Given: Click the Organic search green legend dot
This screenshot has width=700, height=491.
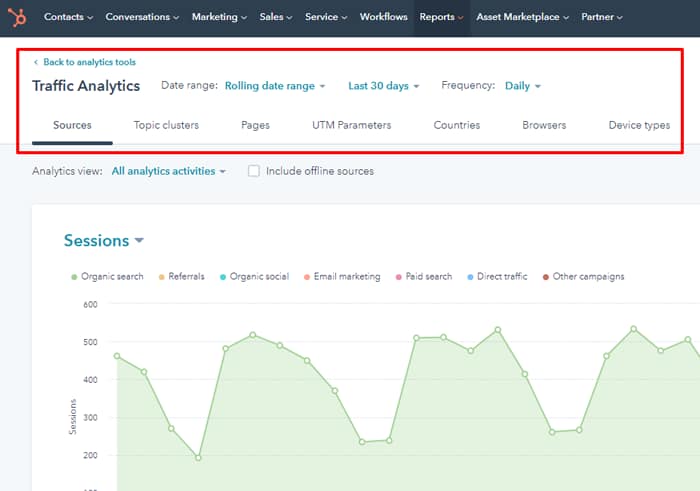Looking at the screenshot, I should pyautogui.click(x=74, y=277).
